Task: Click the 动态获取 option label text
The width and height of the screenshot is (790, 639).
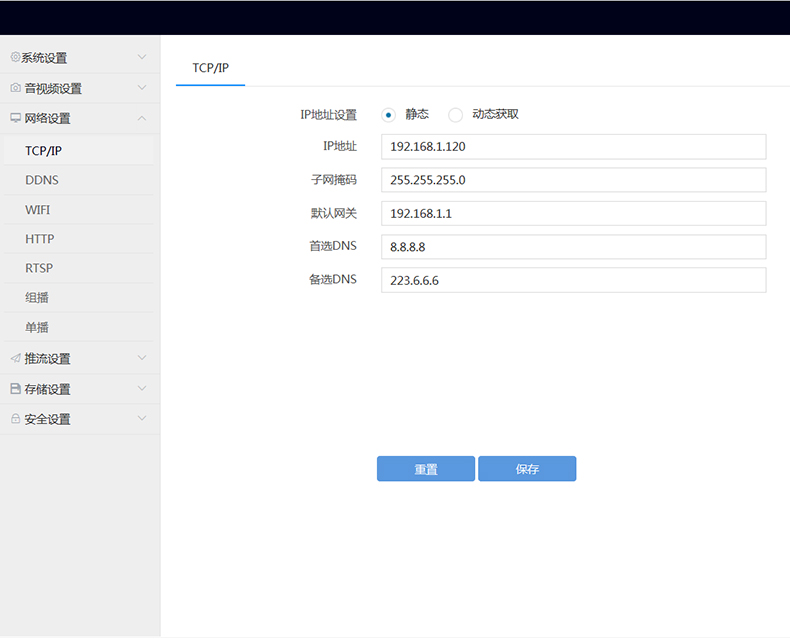Action: click(495, 114)
